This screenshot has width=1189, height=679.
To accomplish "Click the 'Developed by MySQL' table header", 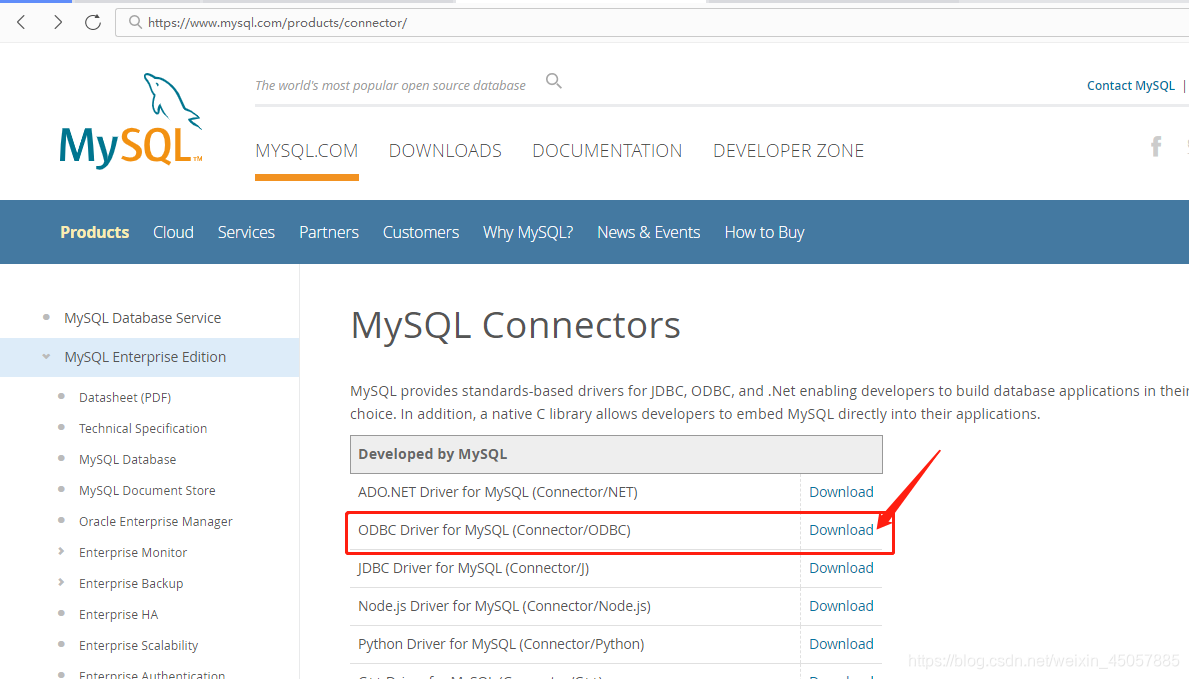I will (x=616, y=454).
